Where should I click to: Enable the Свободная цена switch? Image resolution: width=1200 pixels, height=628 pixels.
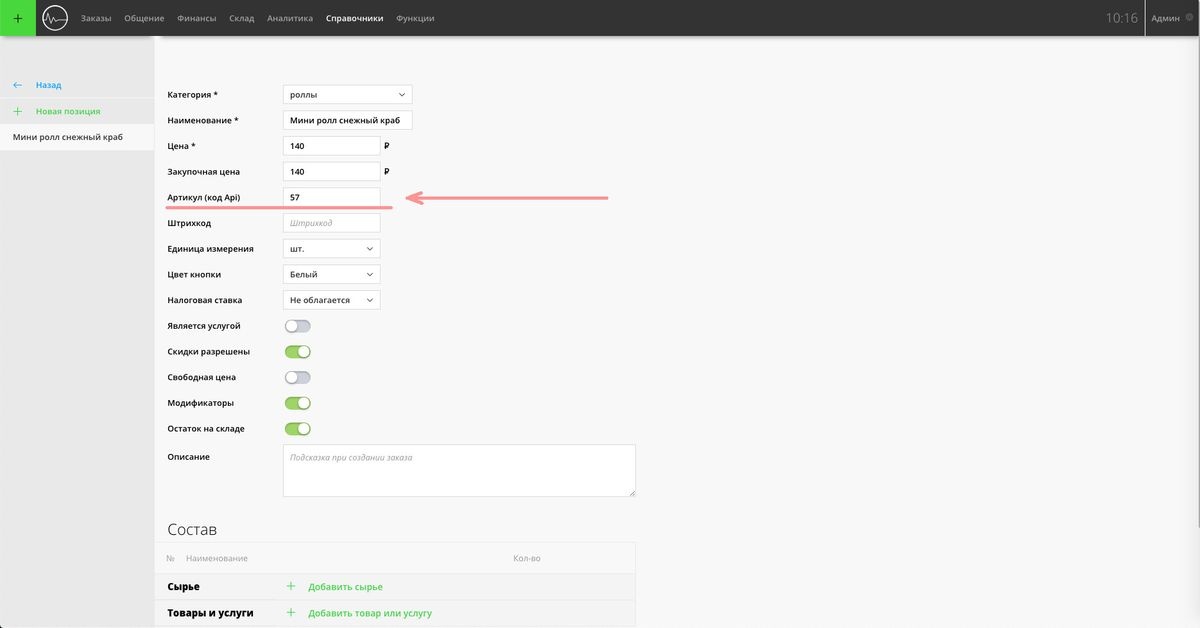coord(298,378)
